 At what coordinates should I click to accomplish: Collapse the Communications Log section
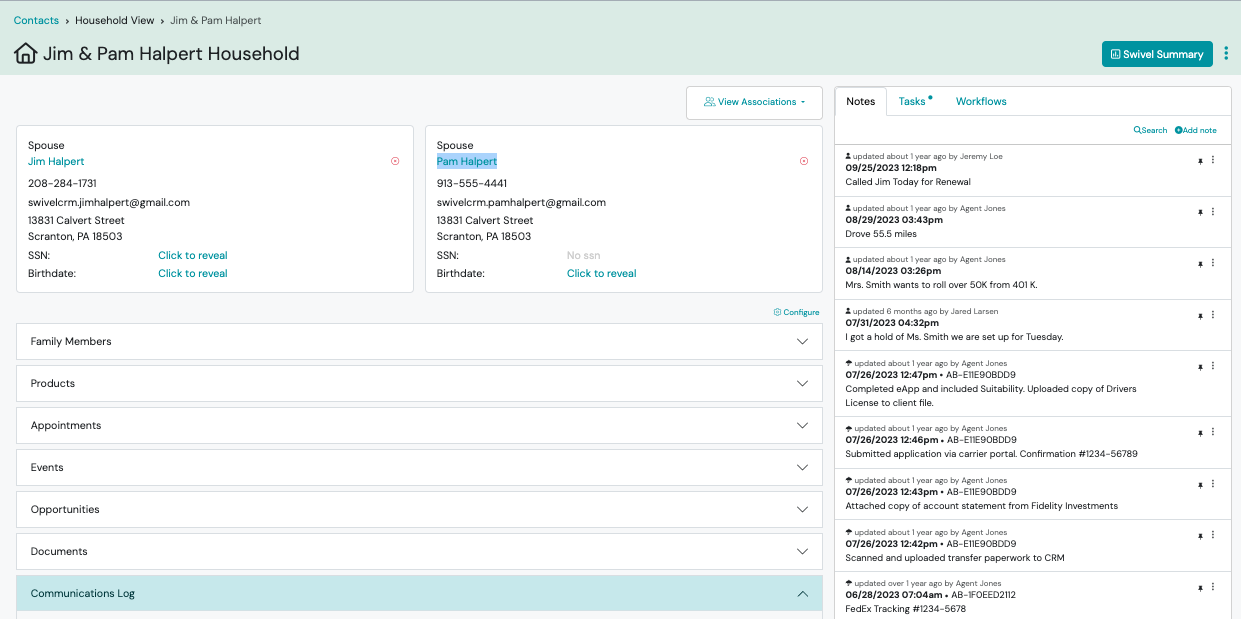pos(419,593)
